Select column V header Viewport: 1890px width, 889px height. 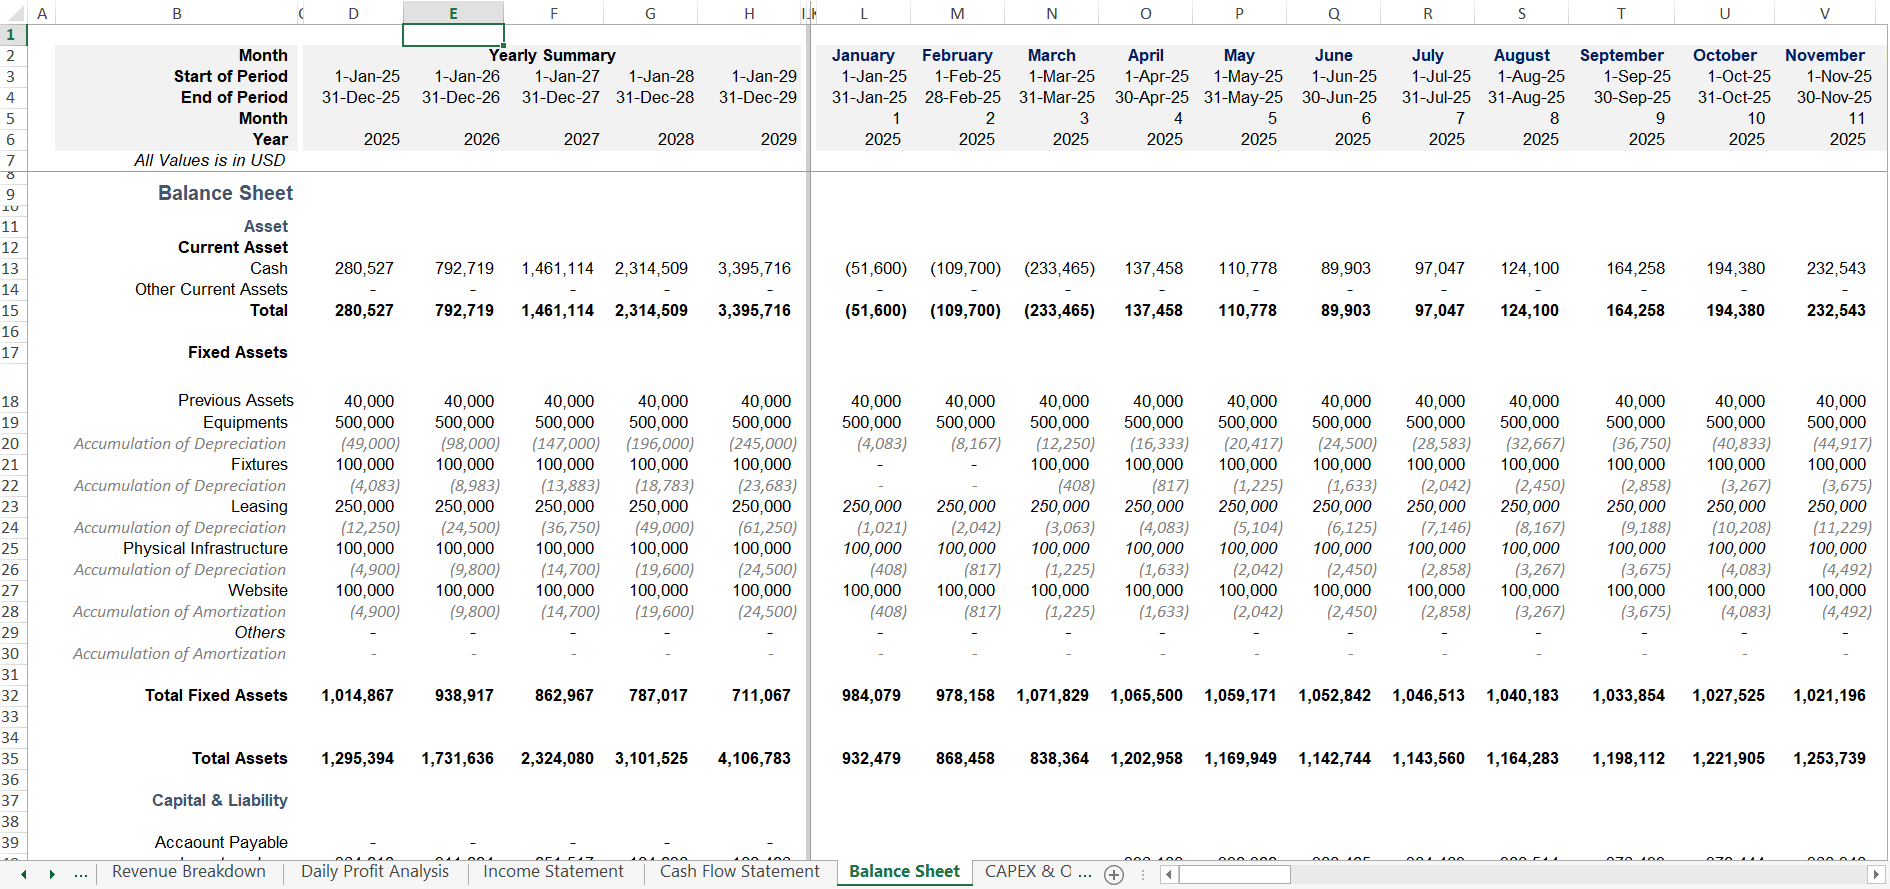click(x=1825, y=13)
